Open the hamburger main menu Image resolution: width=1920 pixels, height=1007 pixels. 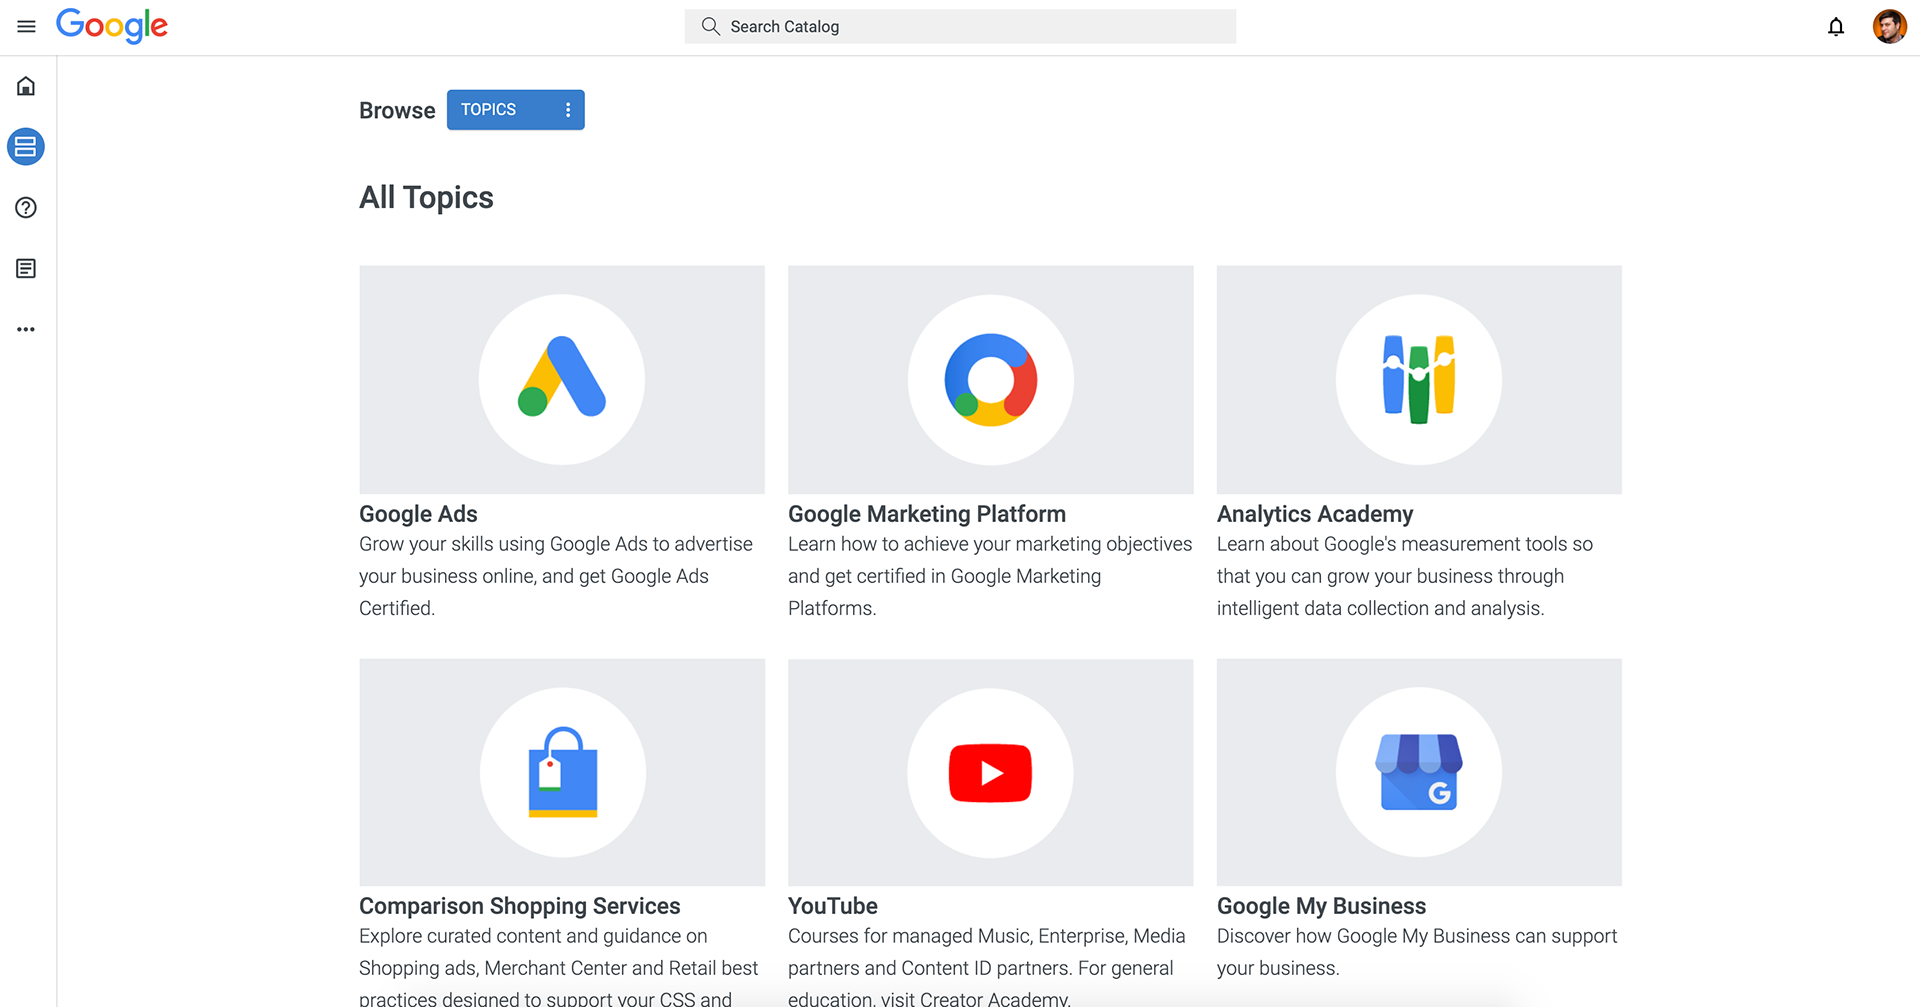[x=26, y=27]
